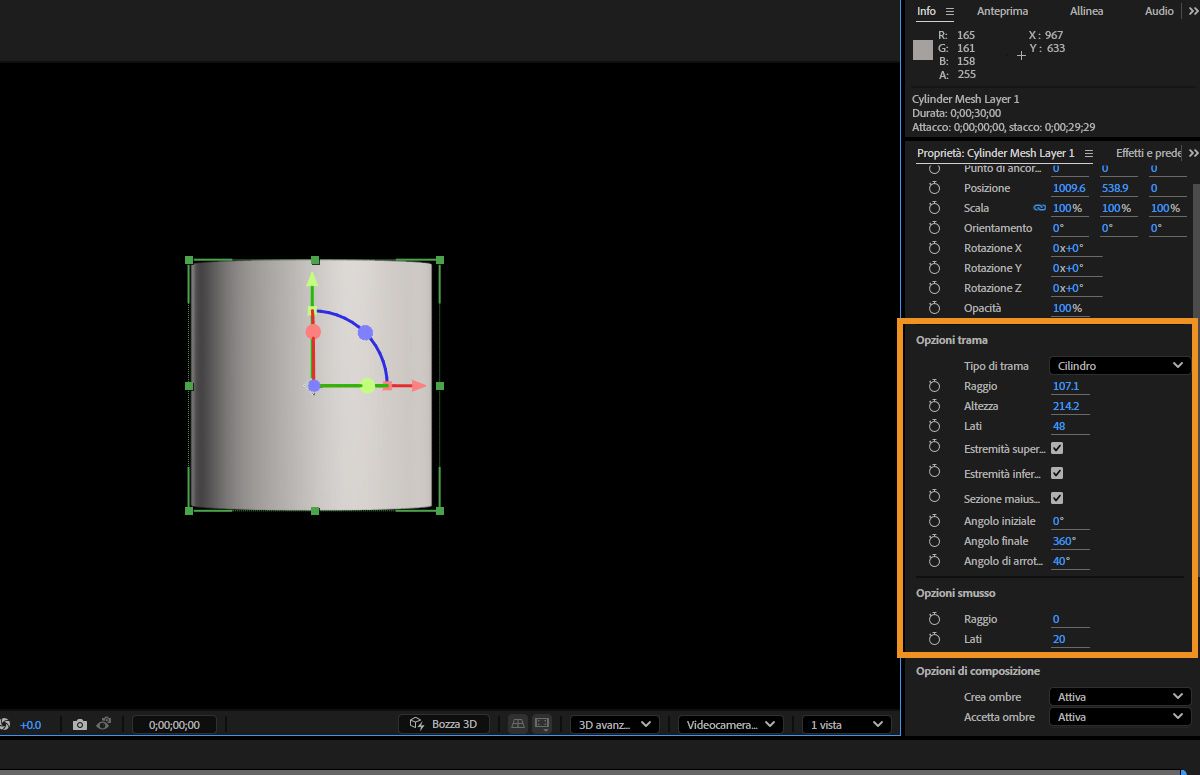Screen dimensions: 1200x775
Task: Click the stopwatch next to Posizione
Action: (x=935, y=188)
